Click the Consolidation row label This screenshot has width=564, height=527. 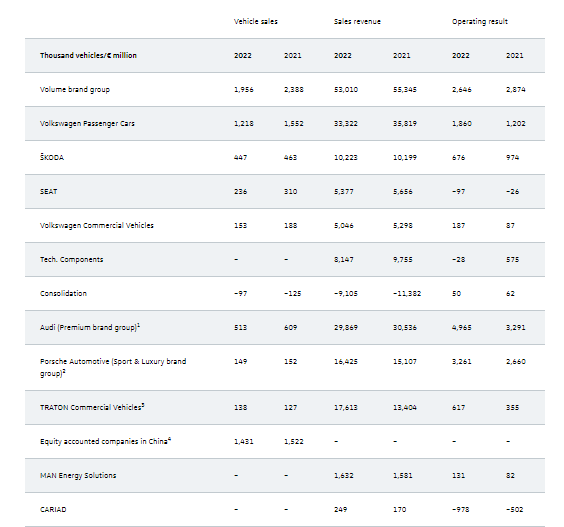pyautogui.click(x=63, y=293)
